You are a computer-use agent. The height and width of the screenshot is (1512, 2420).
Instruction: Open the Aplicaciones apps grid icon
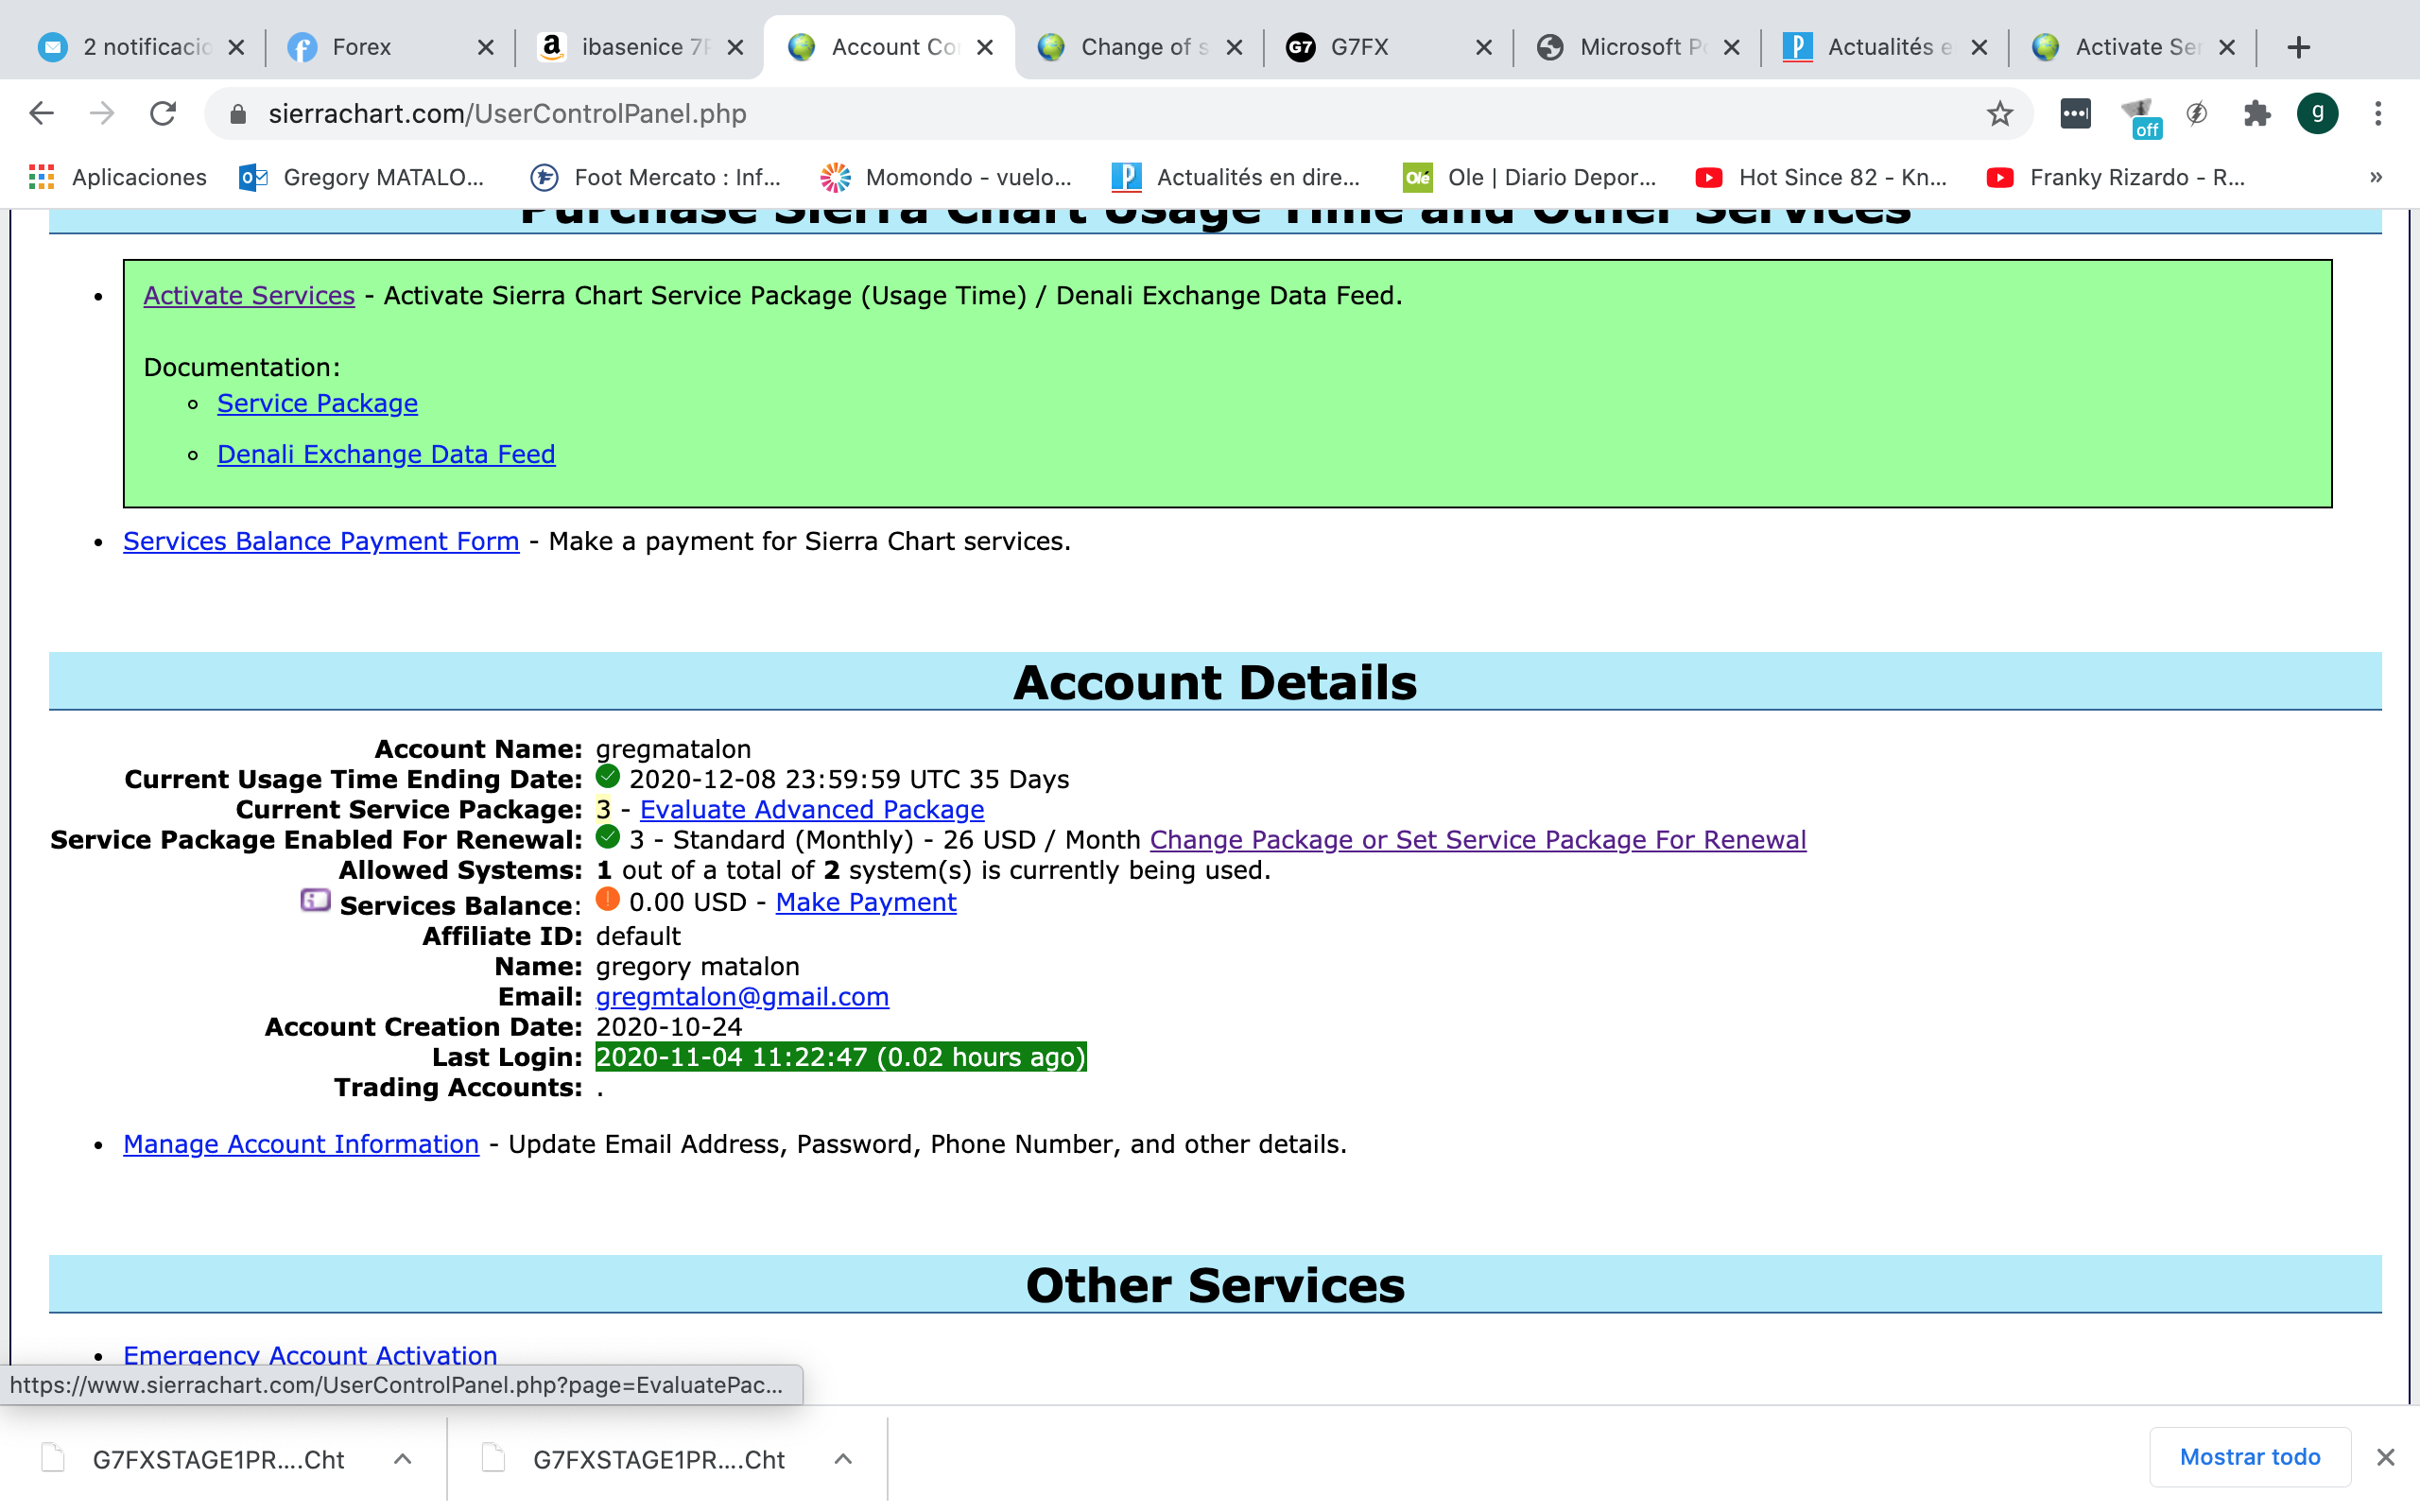pyautogui.click(x=42, y=177)
